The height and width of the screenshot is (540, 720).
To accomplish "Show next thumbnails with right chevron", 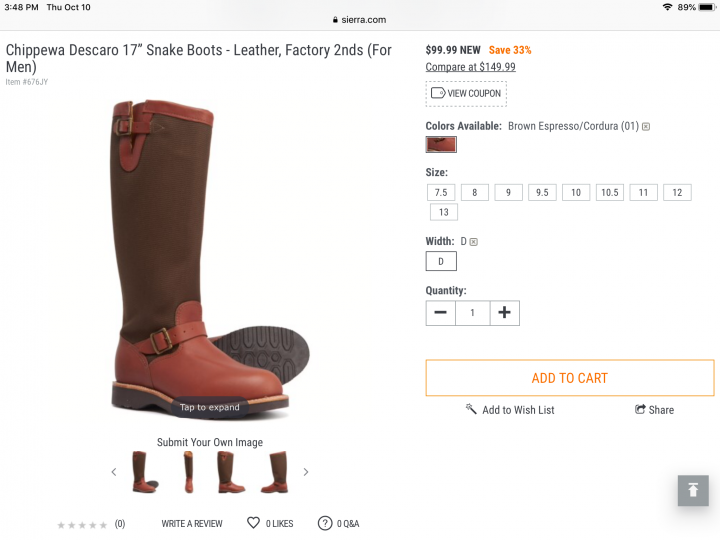I will pyautogui.click(x=306, y=472).
